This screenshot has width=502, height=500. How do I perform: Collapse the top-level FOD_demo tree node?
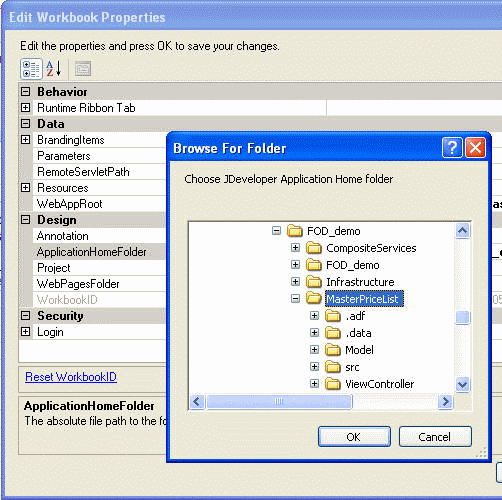(x=276, y=230)
